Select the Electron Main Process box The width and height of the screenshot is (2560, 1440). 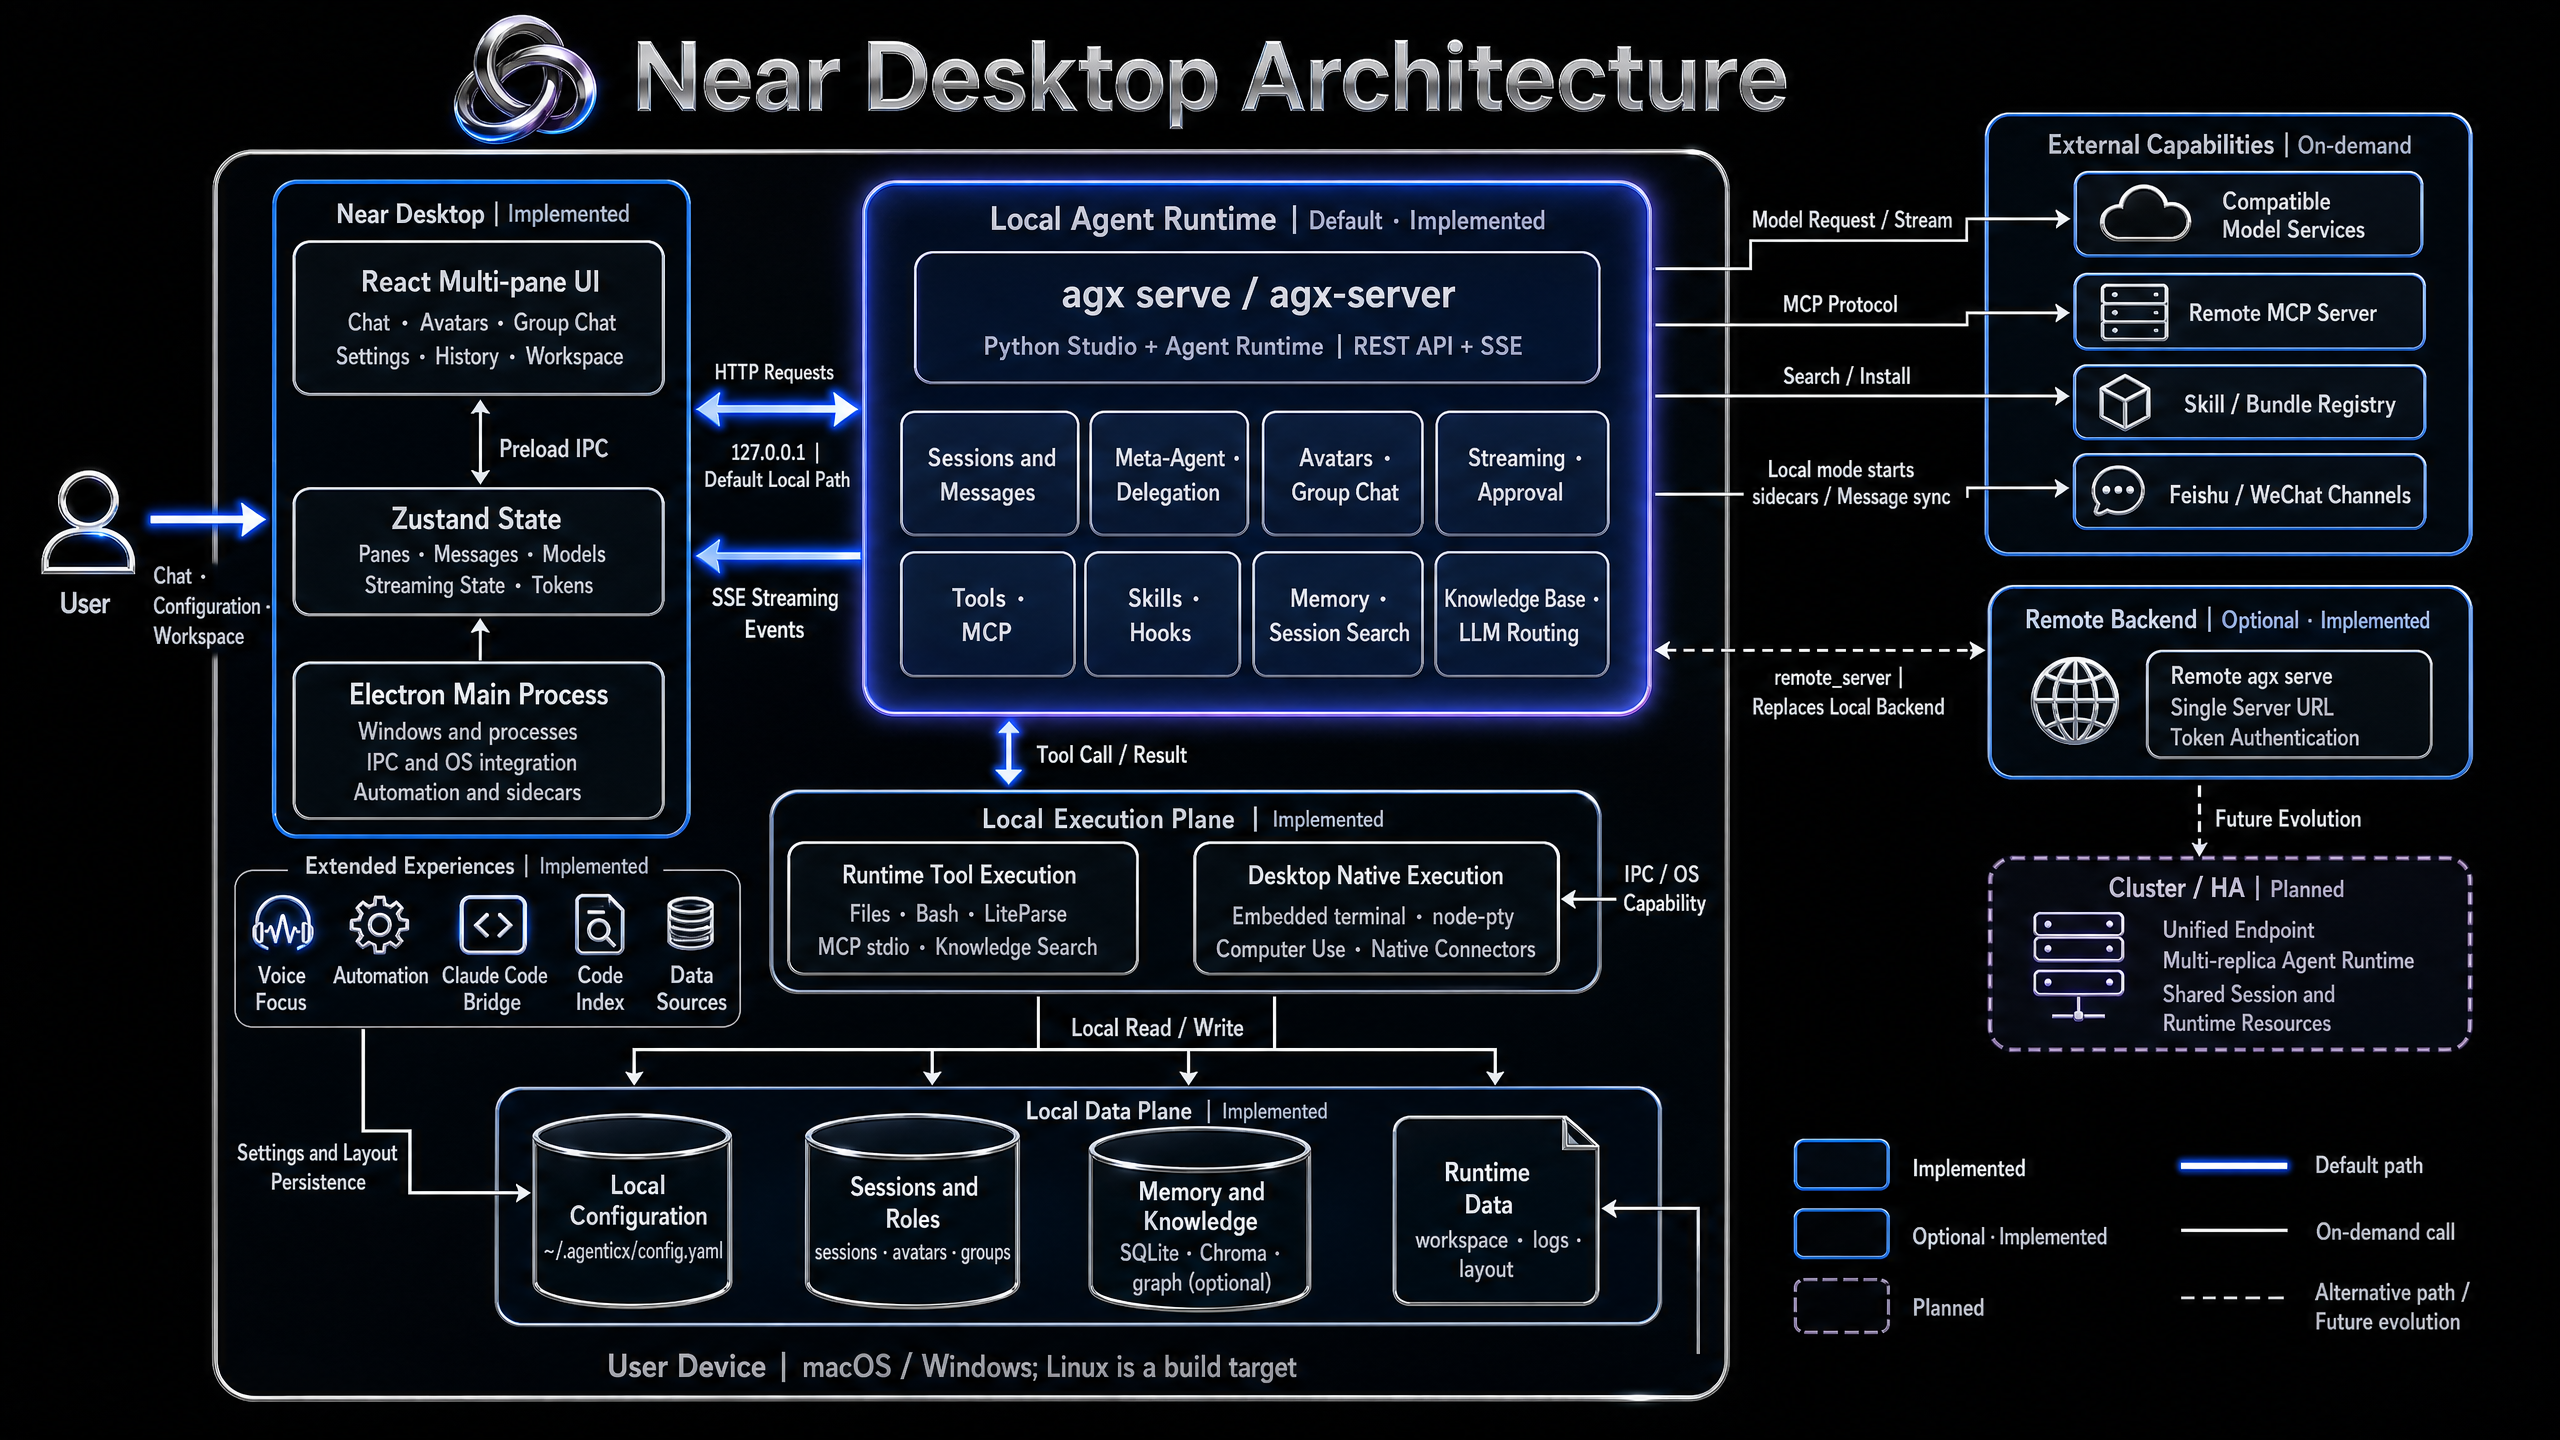pos(478,741)
